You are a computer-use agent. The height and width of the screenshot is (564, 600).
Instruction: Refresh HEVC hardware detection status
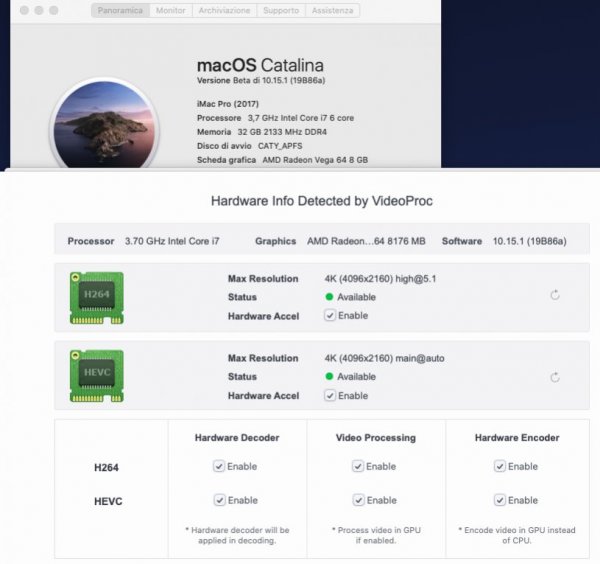[x=555, y=377]
